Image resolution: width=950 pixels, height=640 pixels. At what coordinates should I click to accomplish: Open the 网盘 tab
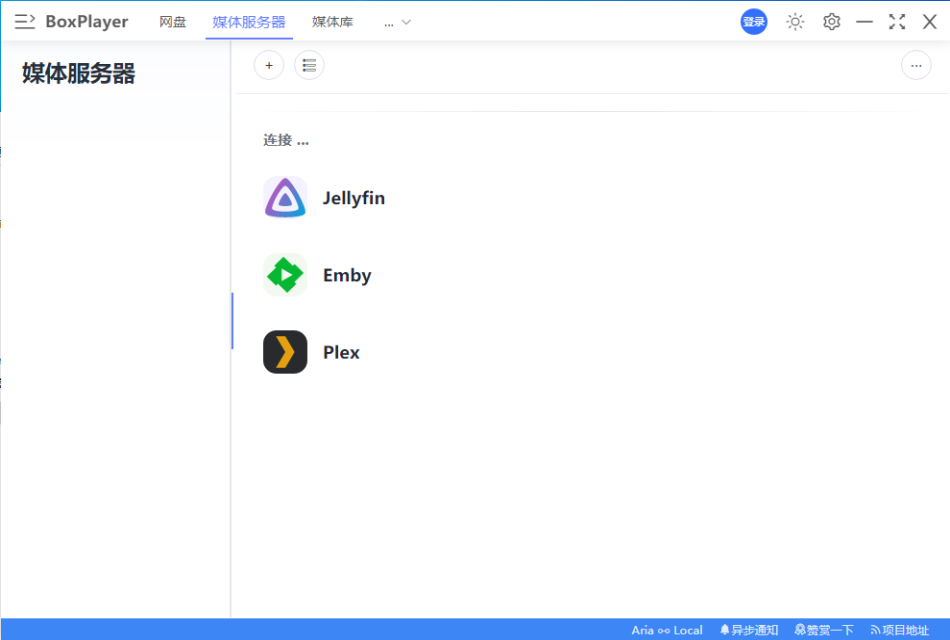[173, 22]
